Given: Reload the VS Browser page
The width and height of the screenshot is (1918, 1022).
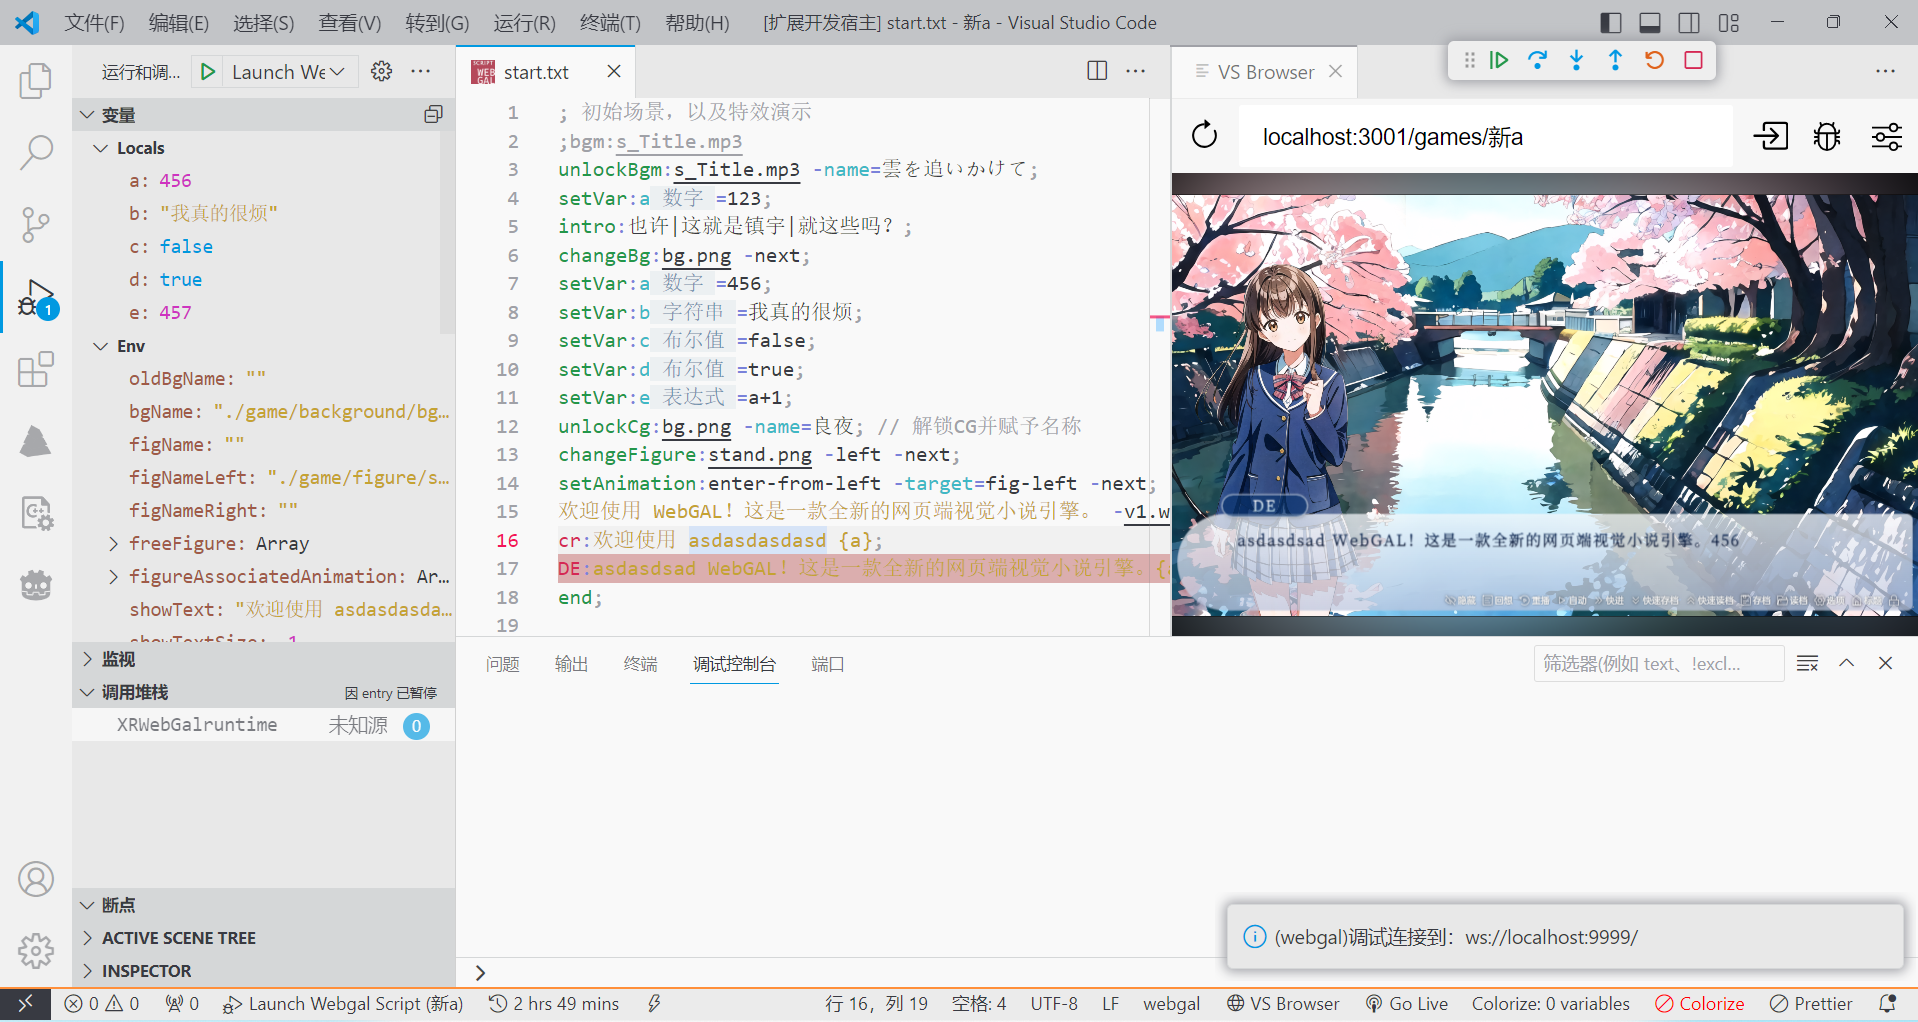Looking at the screenshot, I should pos(1205,135).
